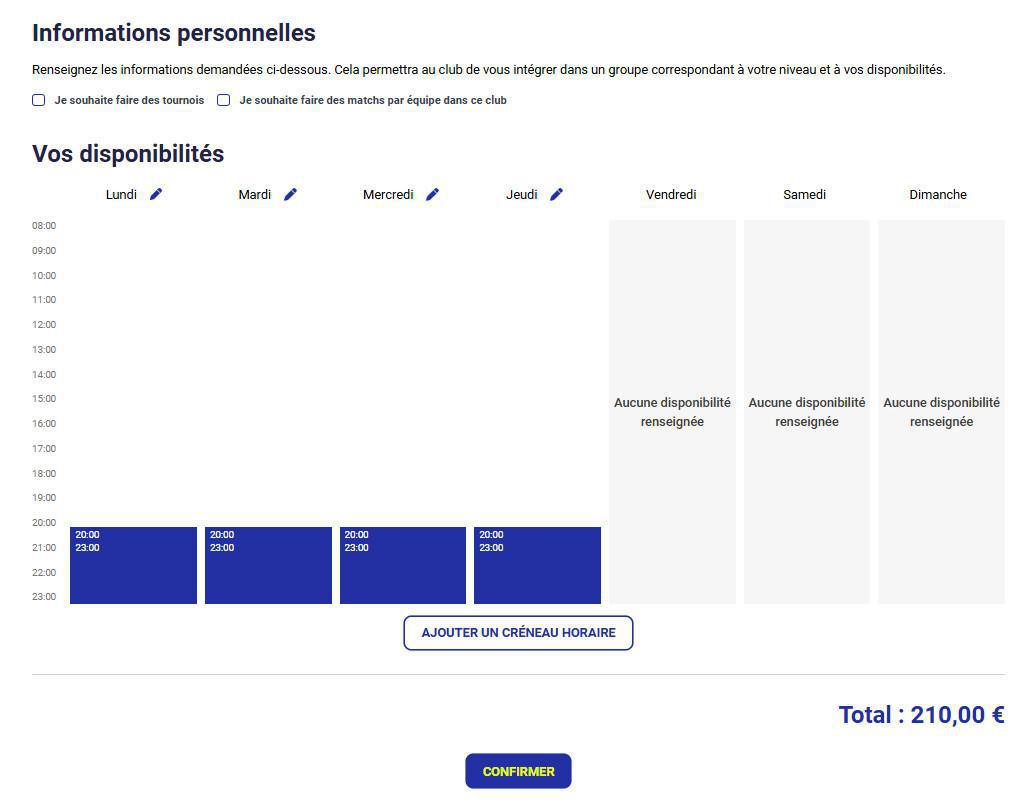1031x805 pixels.
Task: Tick the team matches checkbox
Action: pos(224,100)
